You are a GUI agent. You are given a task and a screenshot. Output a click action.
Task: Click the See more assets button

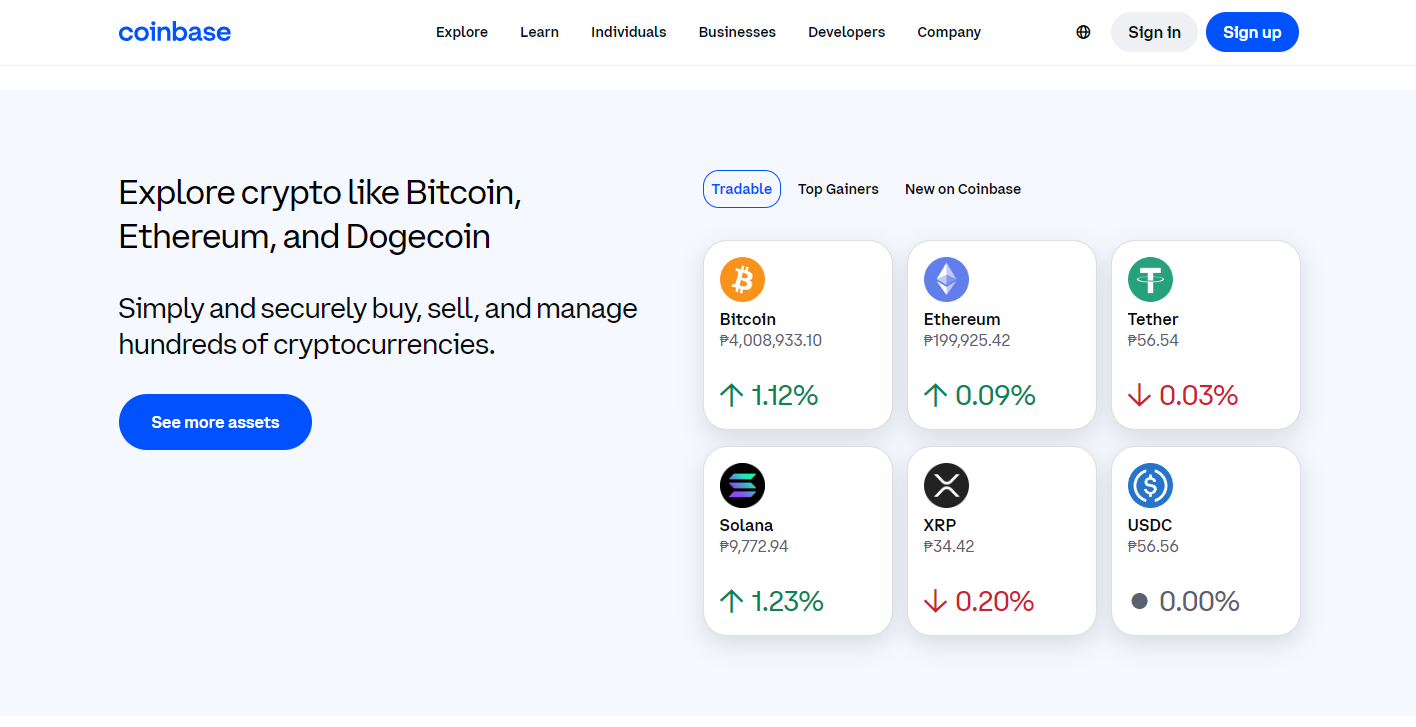tap(215, 422)
